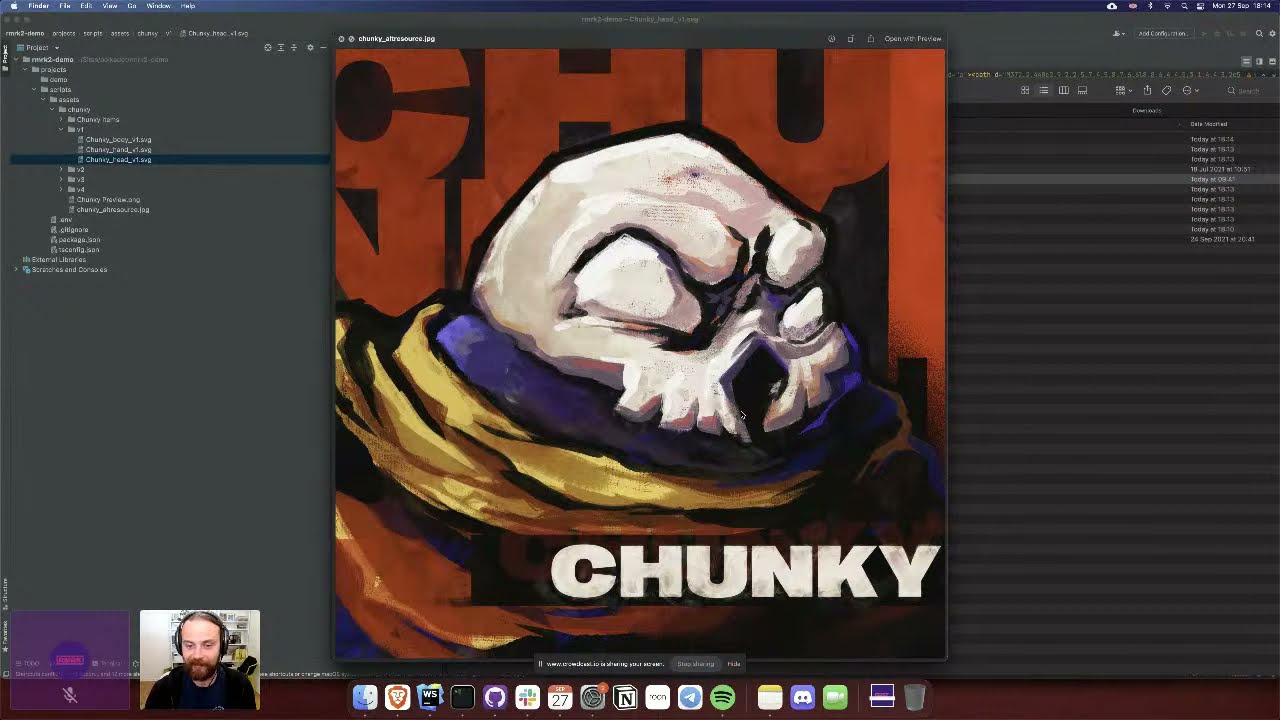1280x720 pixels.
Task: Open the Trash in the dock
Action: click(914, 696)
